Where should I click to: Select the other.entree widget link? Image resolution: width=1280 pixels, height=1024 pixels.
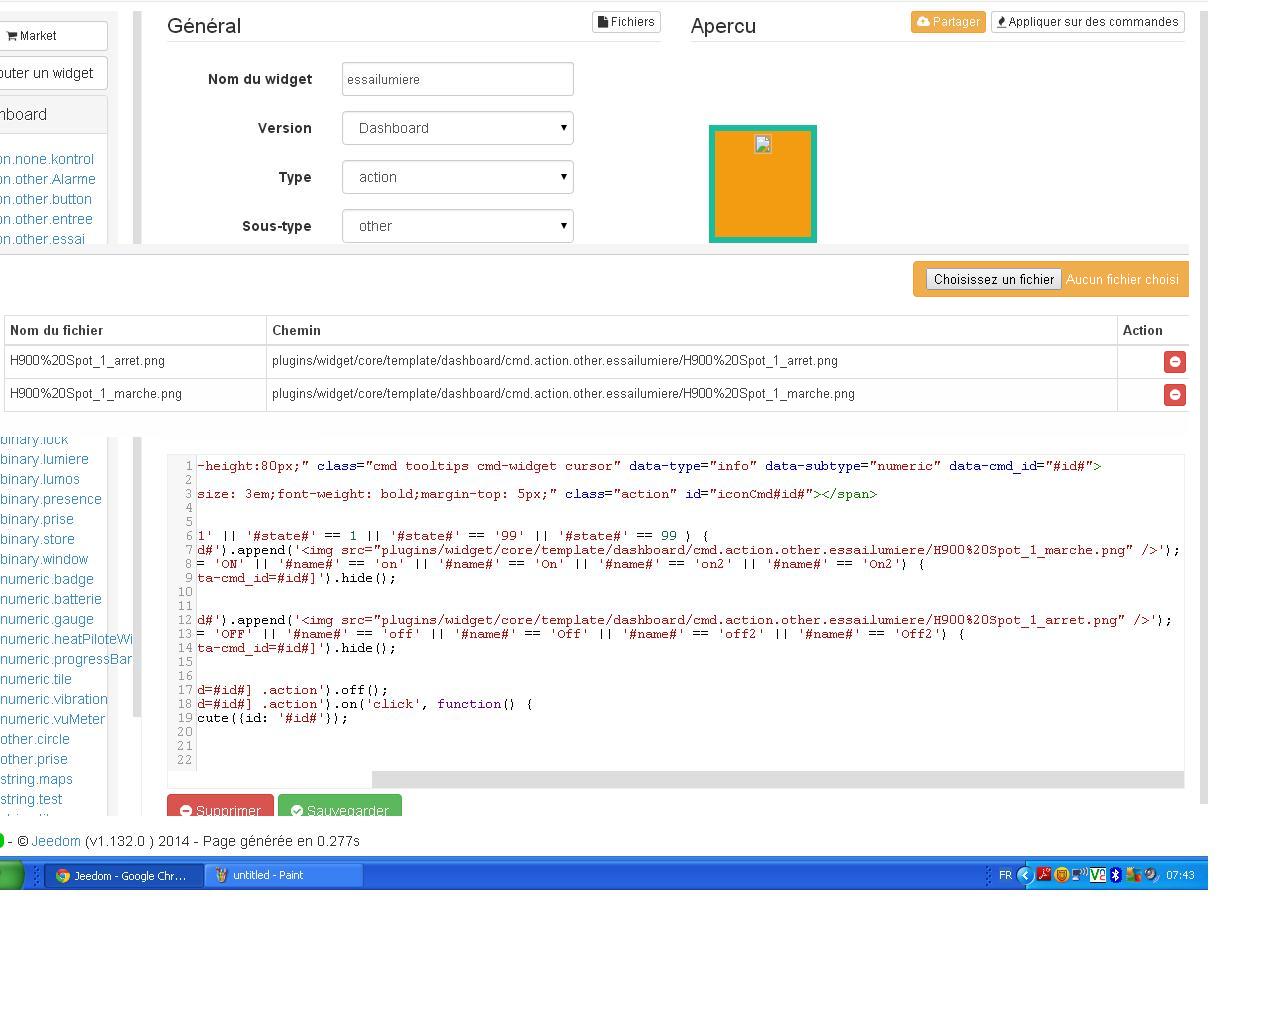(x=46, y=219)
